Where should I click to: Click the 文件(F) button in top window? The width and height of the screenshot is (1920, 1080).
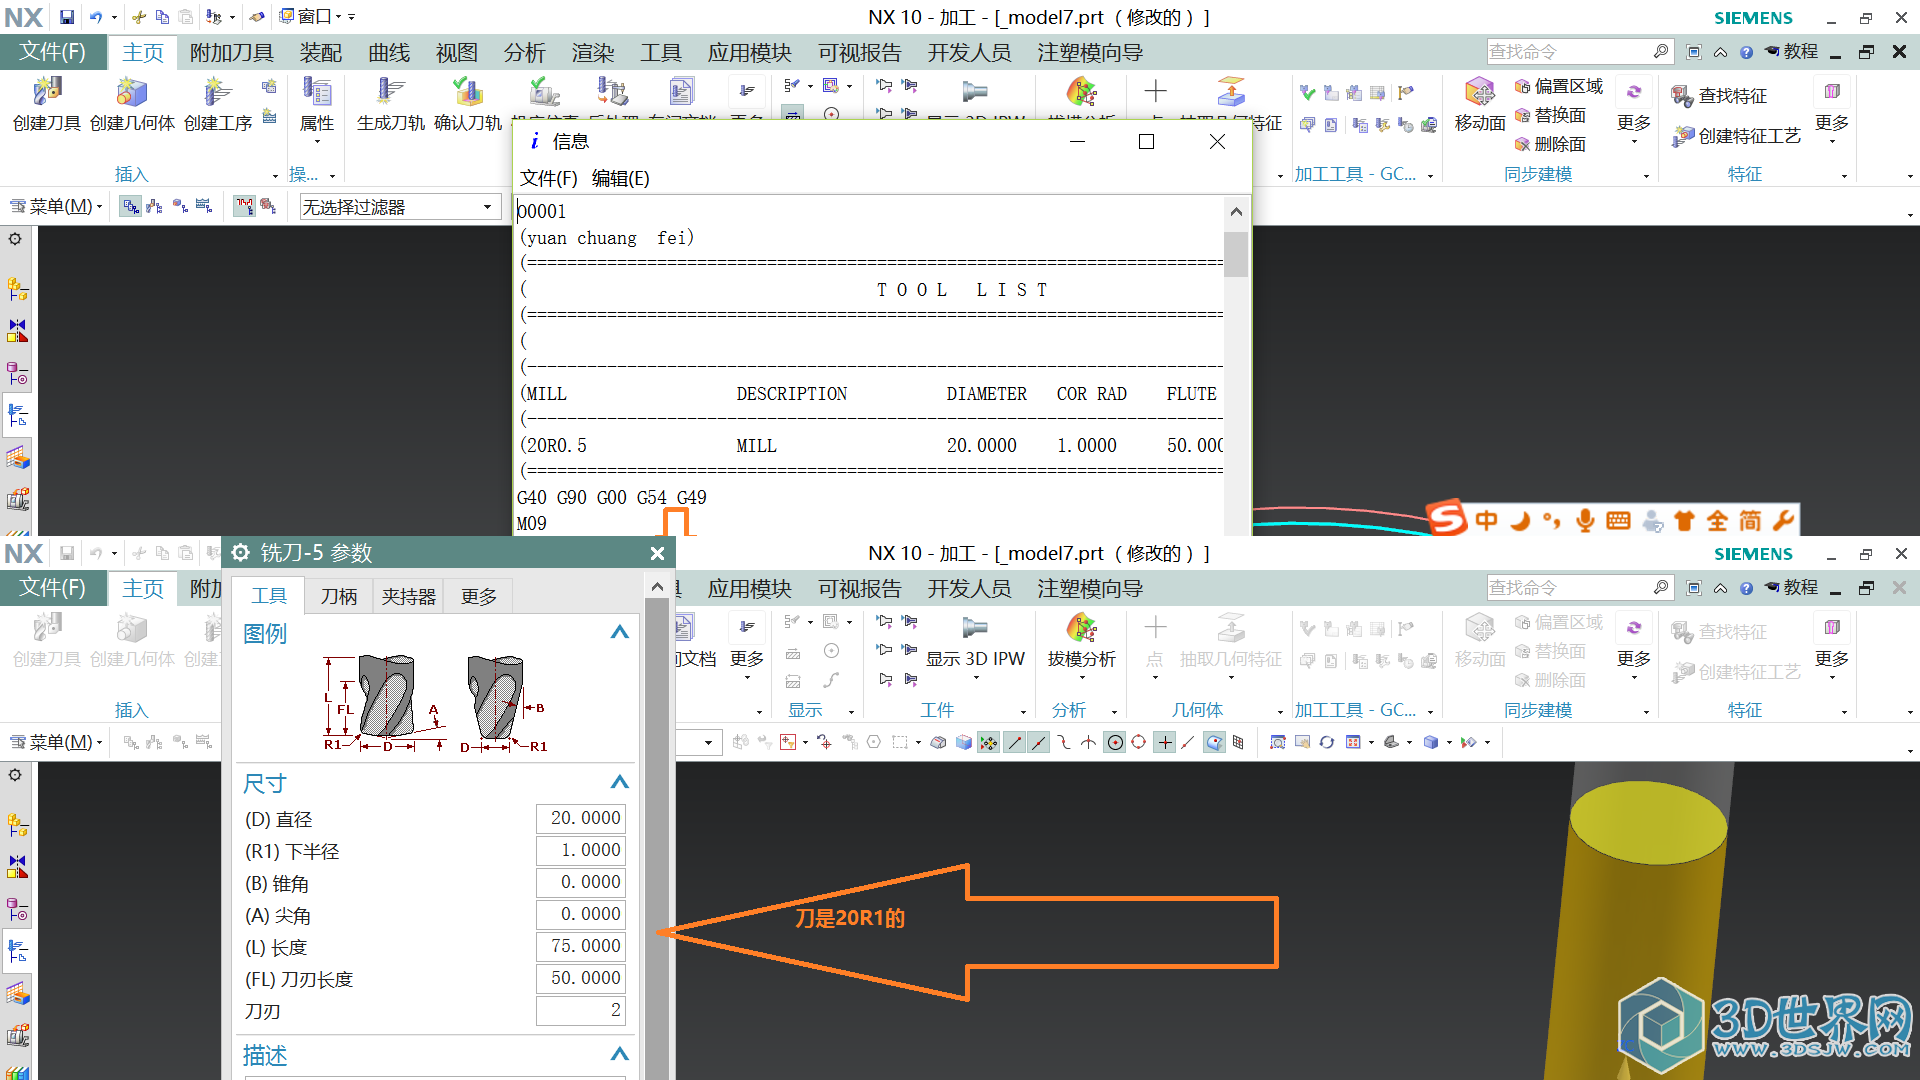click(53, 52)
